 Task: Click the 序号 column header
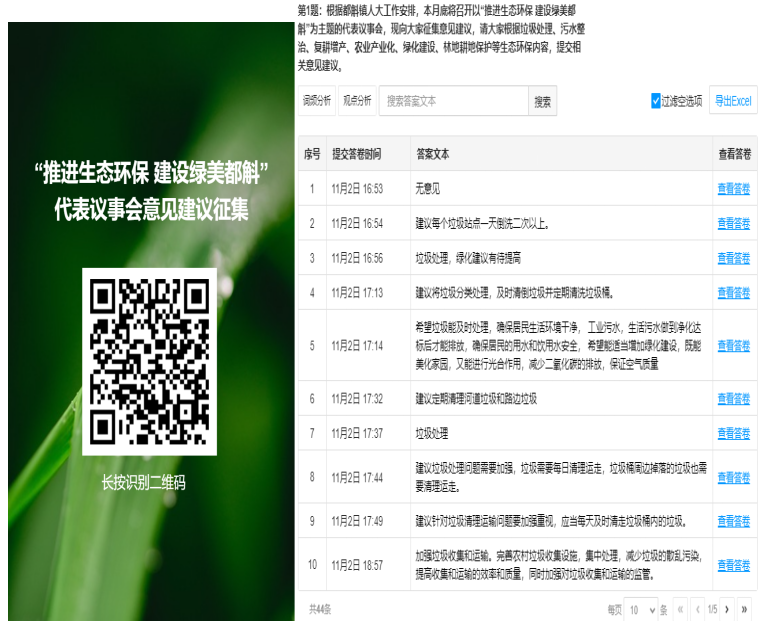point(312,154)
